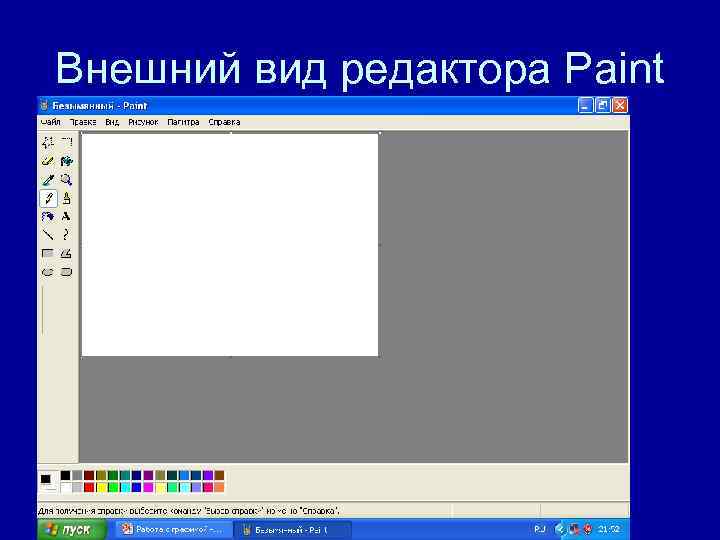Pick the light gray palette color
The image size is (720, 540).
78,487
